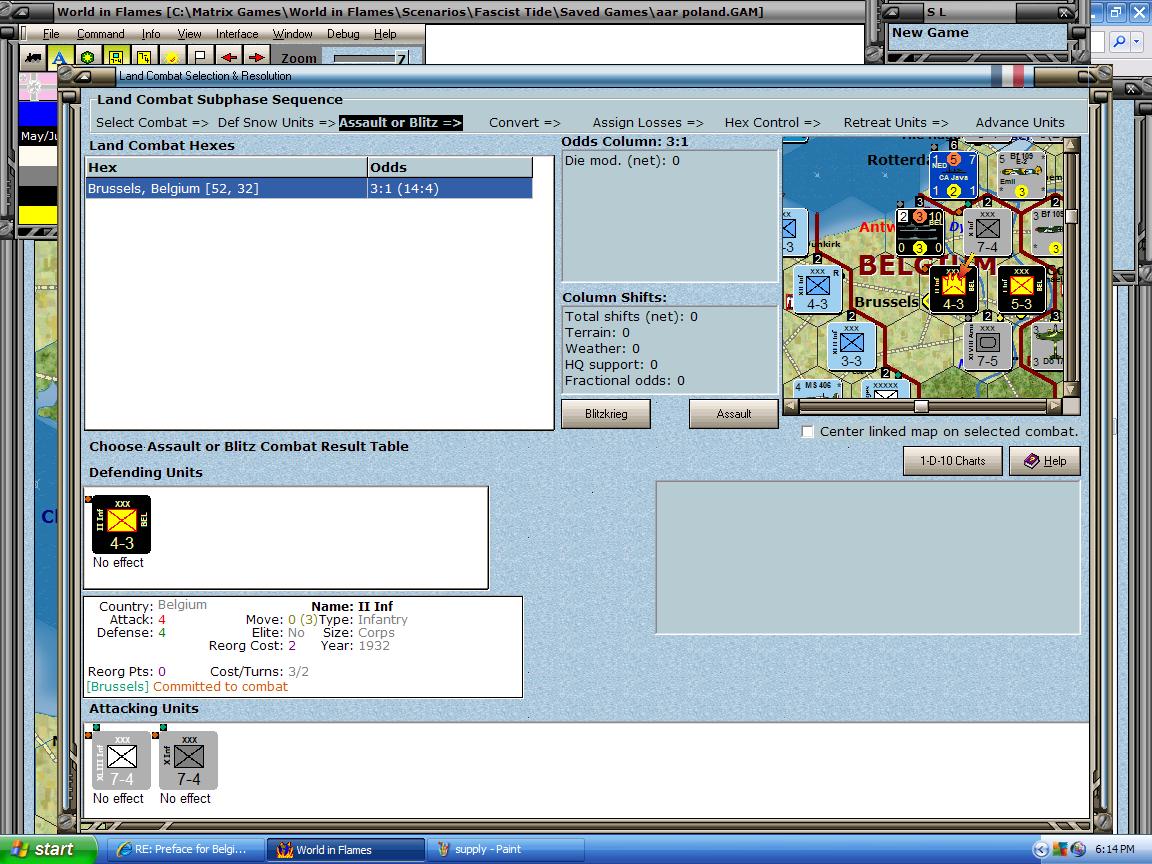Click the Blitzkrieg button

coord(606,414)
